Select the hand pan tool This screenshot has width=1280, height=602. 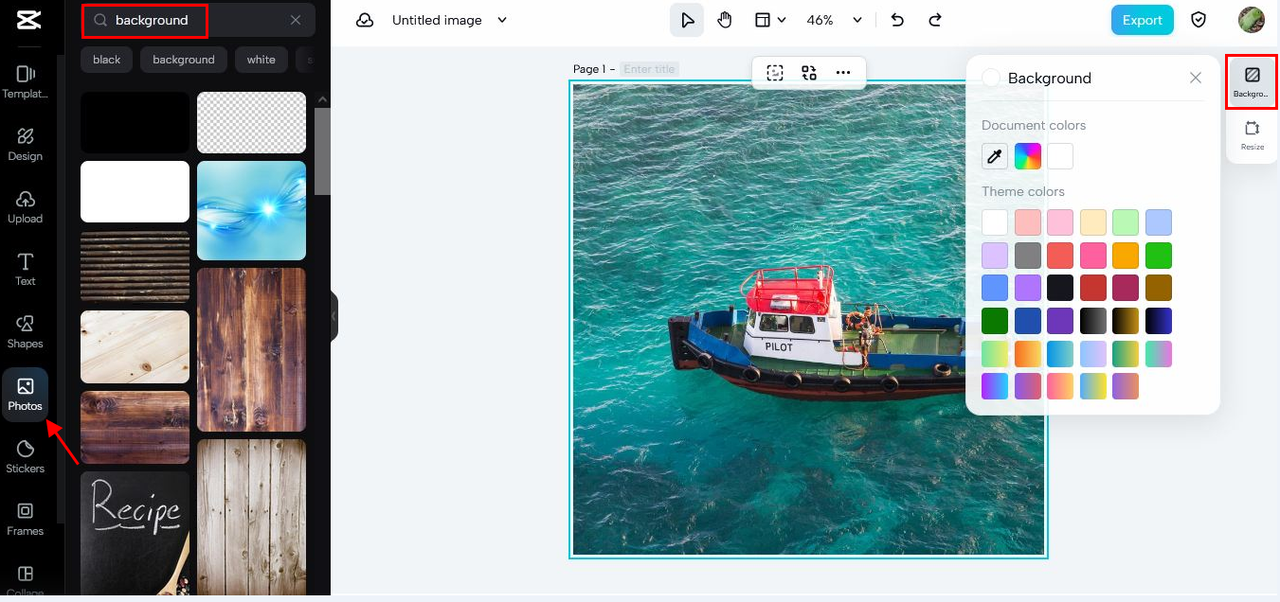(x=725, y=20)
